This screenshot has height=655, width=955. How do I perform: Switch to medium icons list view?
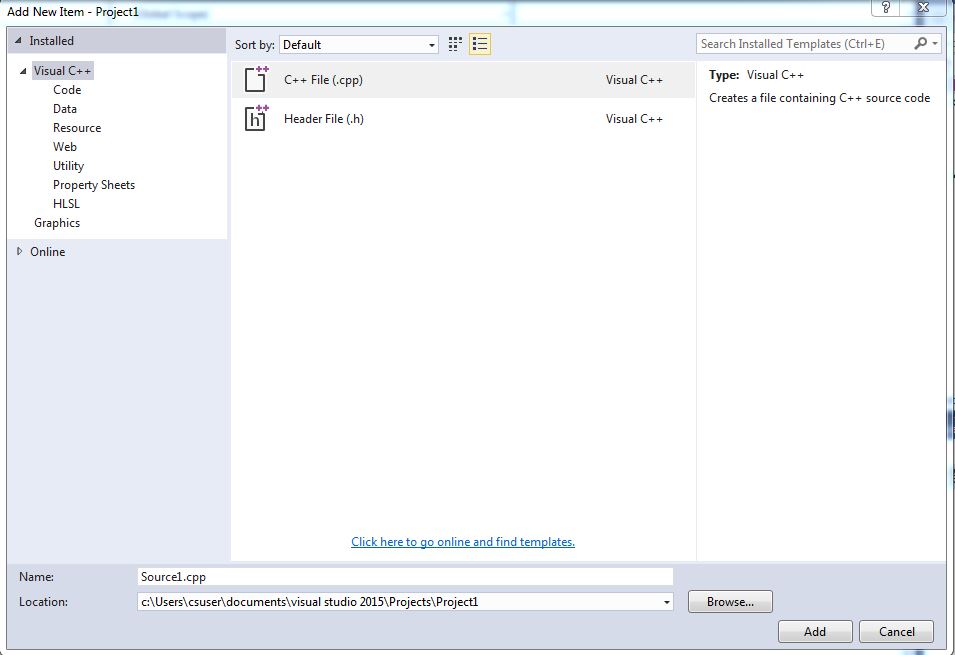pos(480,44)
